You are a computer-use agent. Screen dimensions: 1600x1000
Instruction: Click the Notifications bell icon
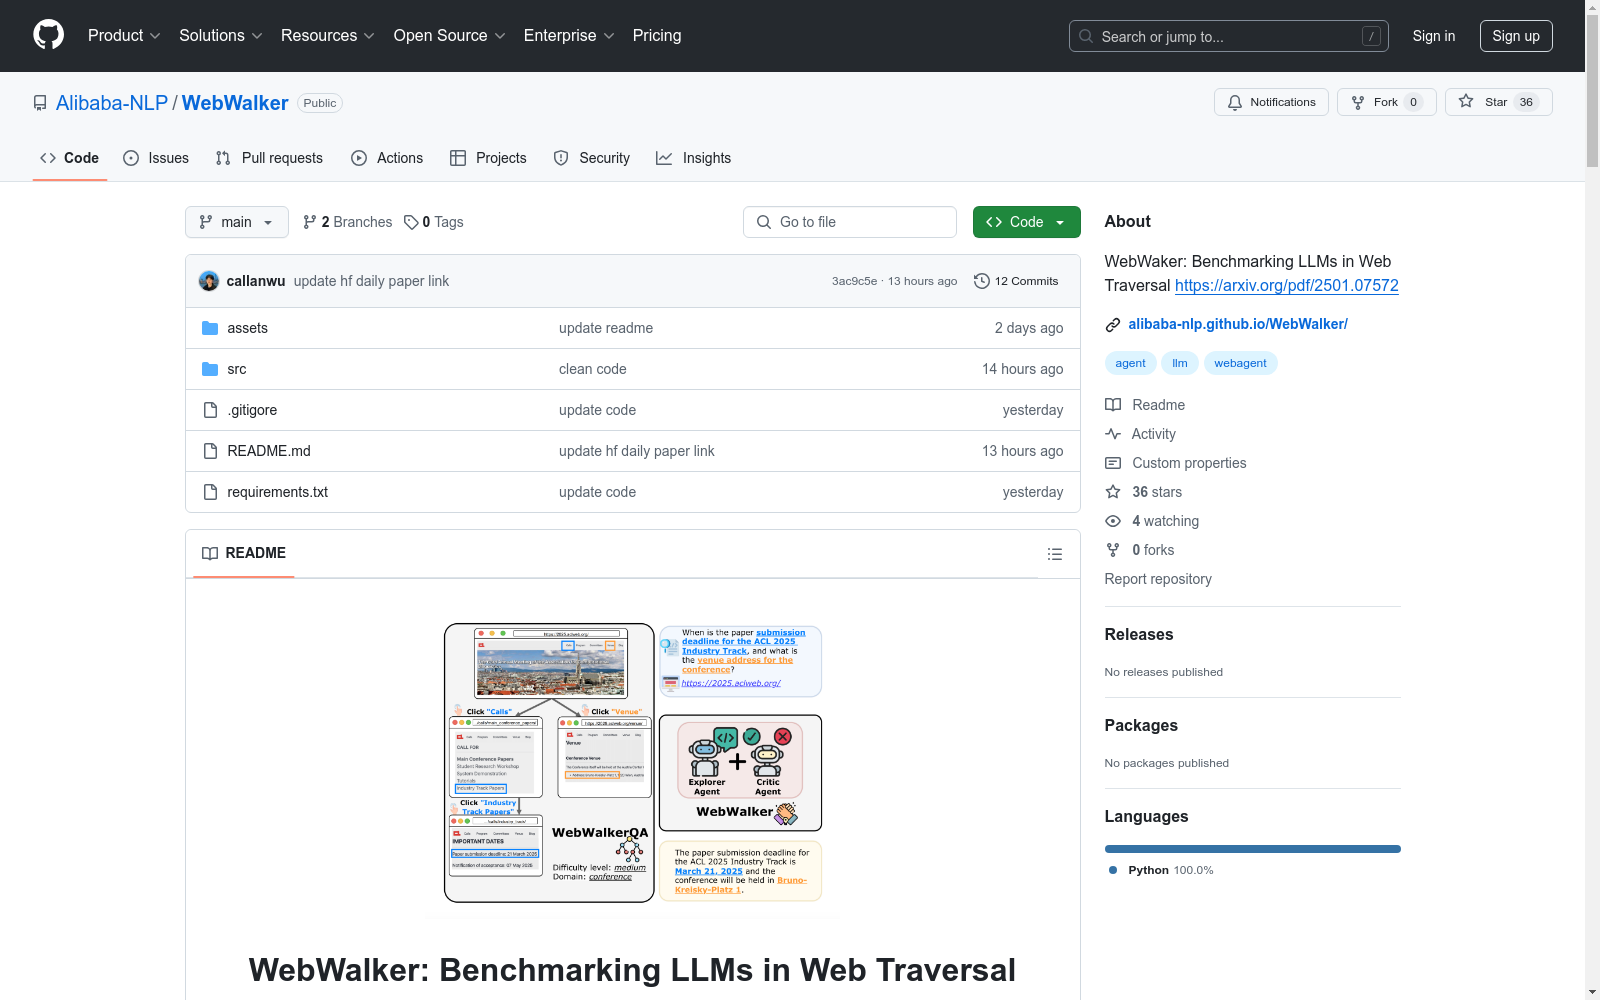1235,102
